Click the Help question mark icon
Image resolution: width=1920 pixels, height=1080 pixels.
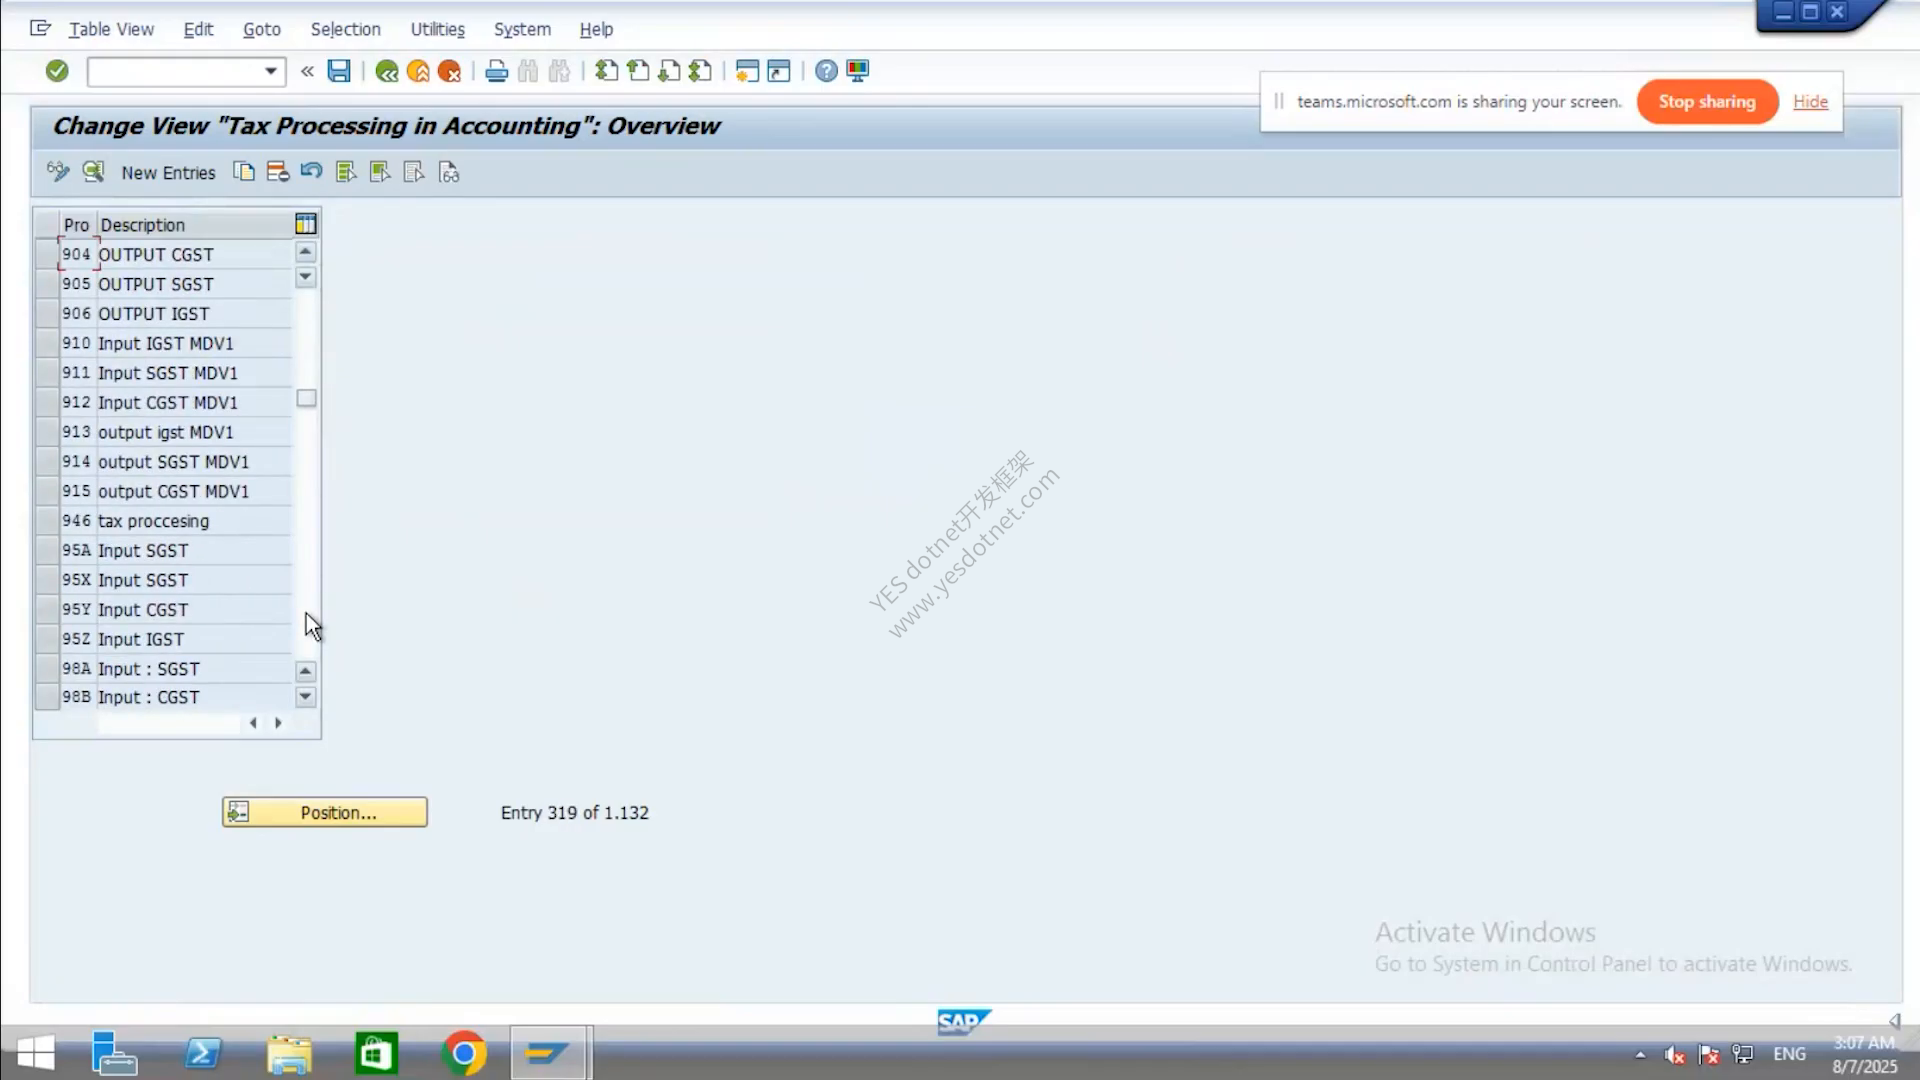[826, 71]
